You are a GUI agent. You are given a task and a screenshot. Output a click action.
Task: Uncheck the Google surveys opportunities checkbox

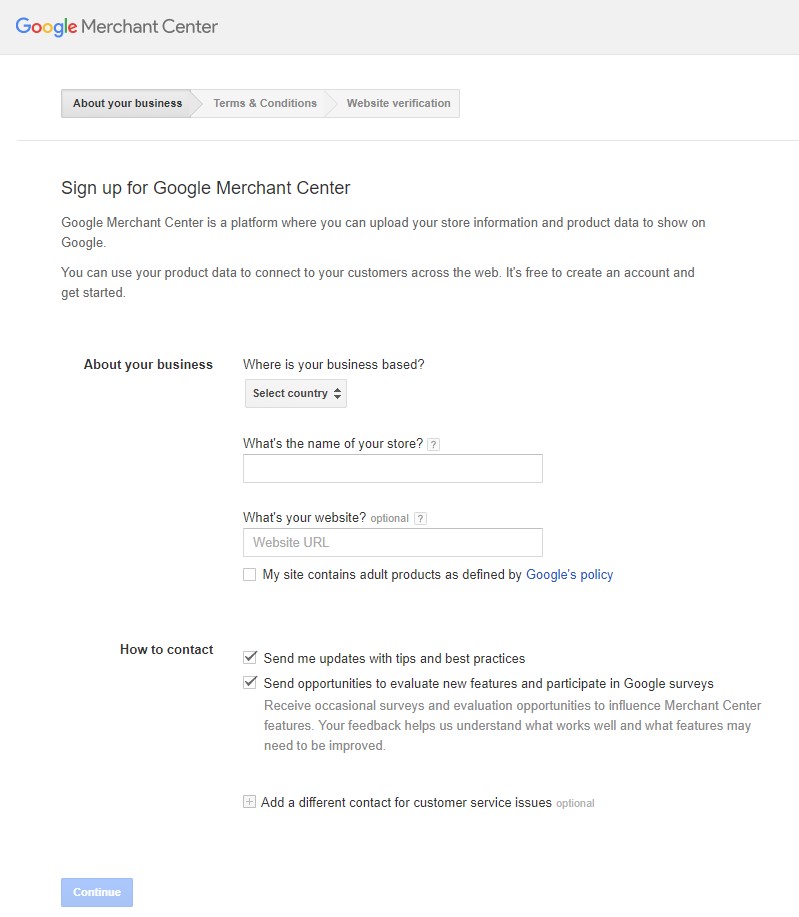(x=250, y=683)
